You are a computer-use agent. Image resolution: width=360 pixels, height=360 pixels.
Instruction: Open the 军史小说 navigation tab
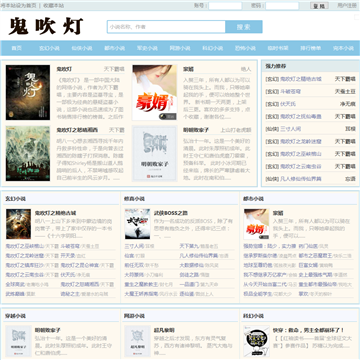[147, 48]
